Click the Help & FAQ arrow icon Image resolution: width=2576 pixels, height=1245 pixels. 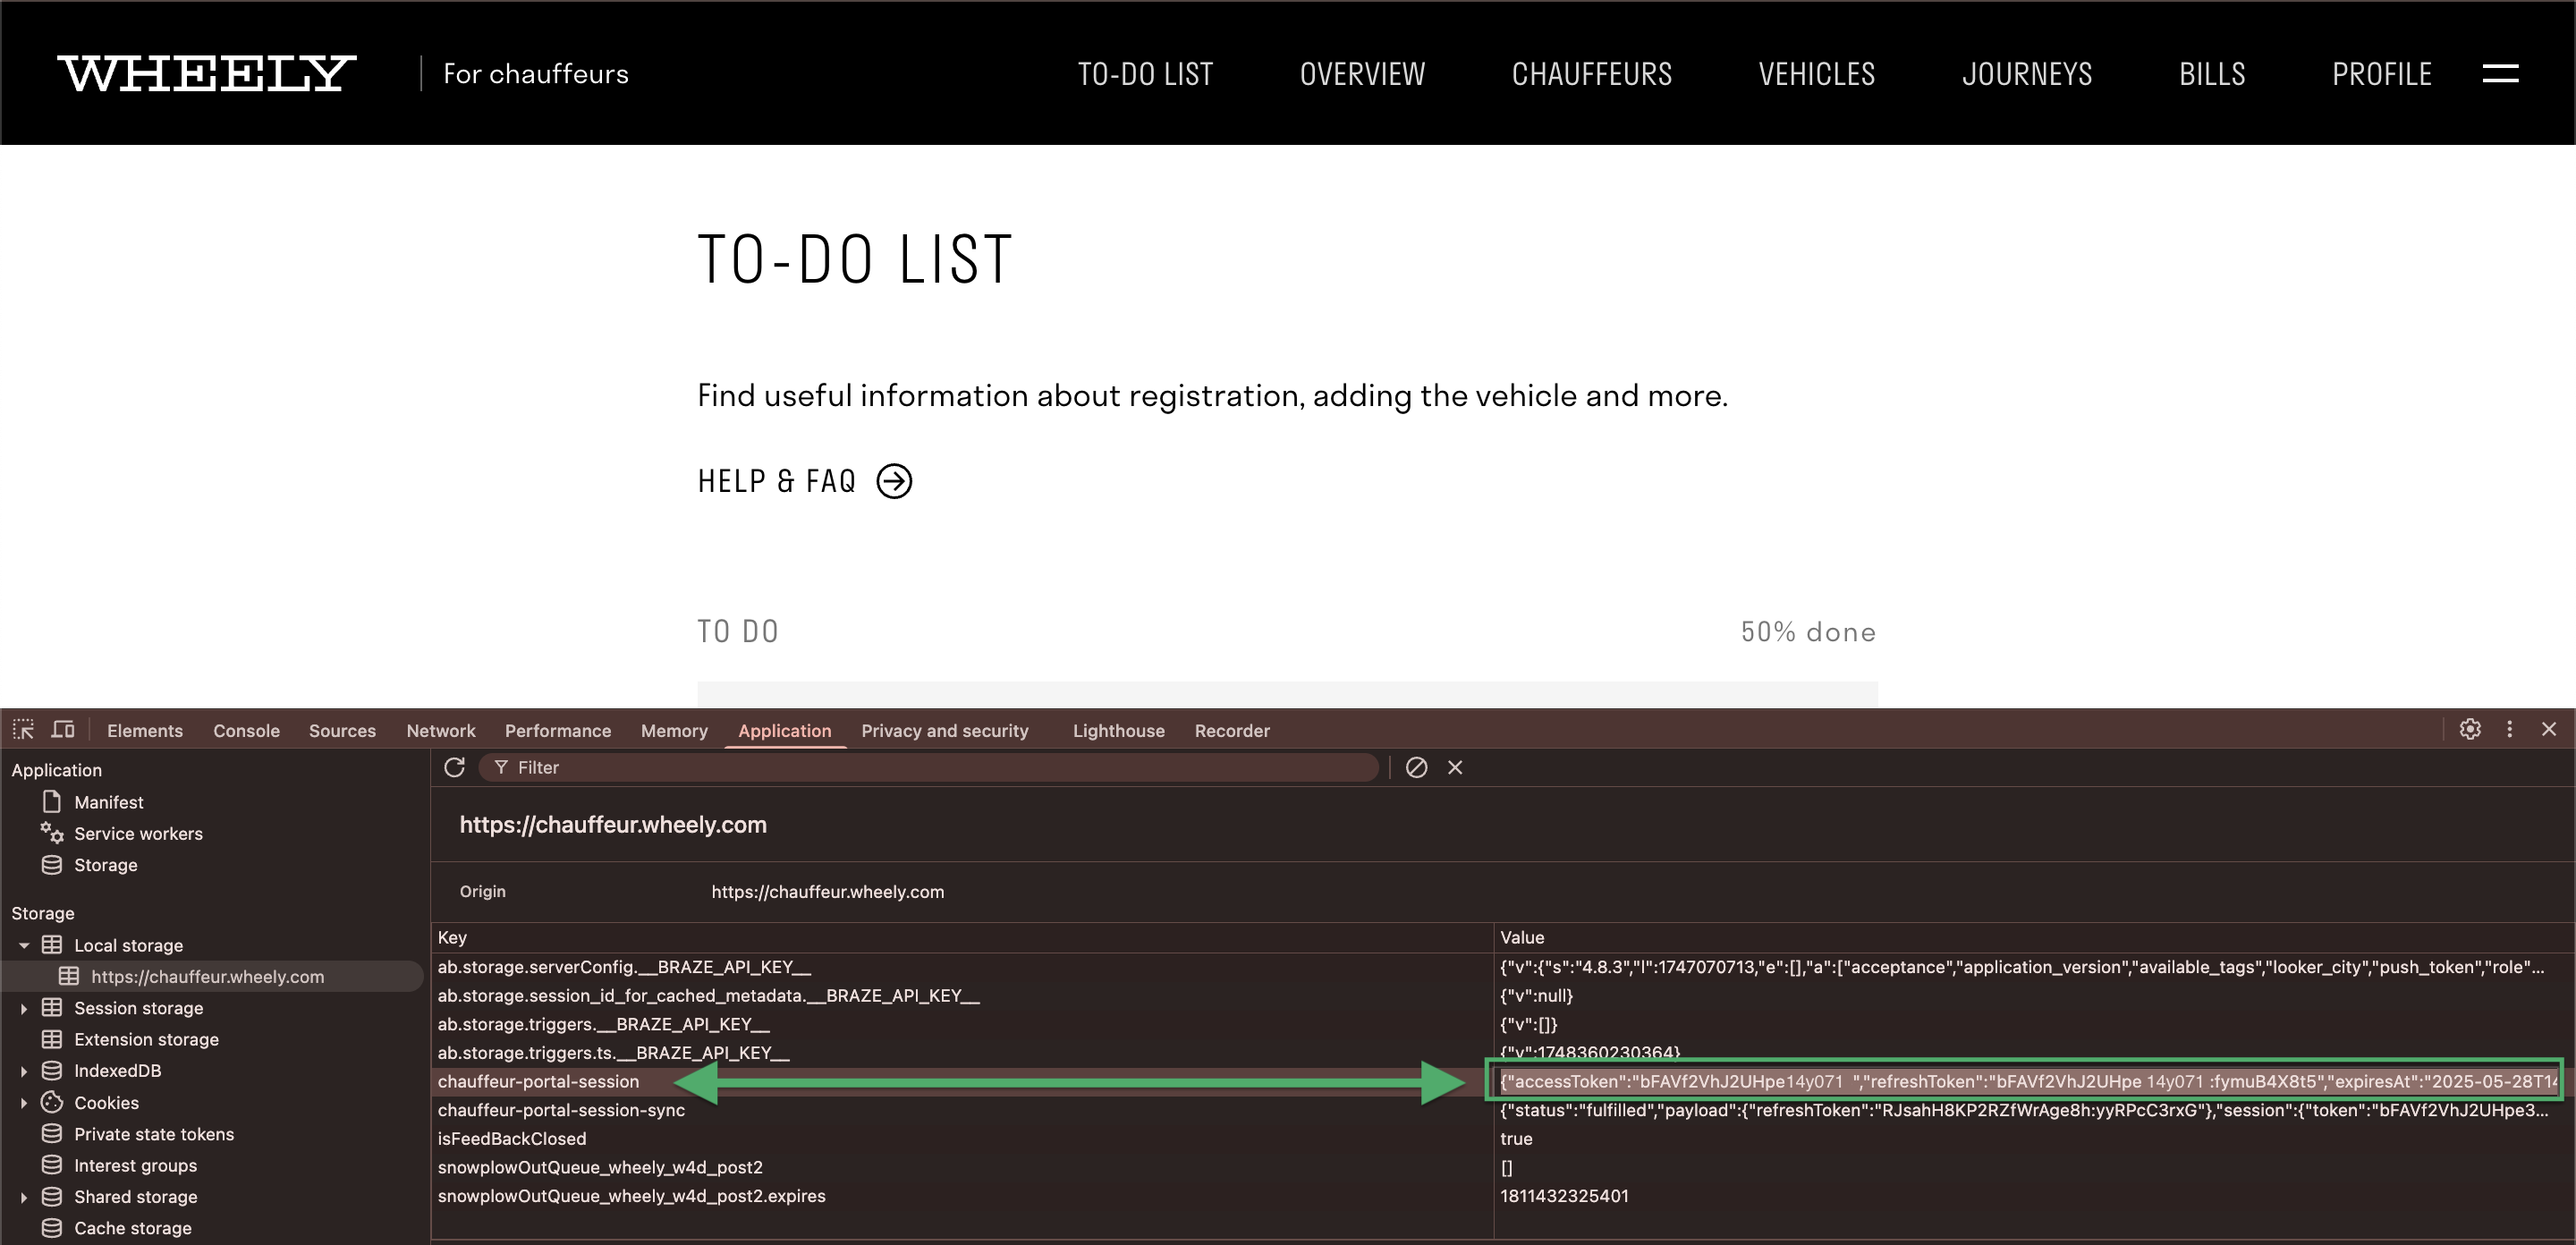pyautogui.click(x=894, y=481)
